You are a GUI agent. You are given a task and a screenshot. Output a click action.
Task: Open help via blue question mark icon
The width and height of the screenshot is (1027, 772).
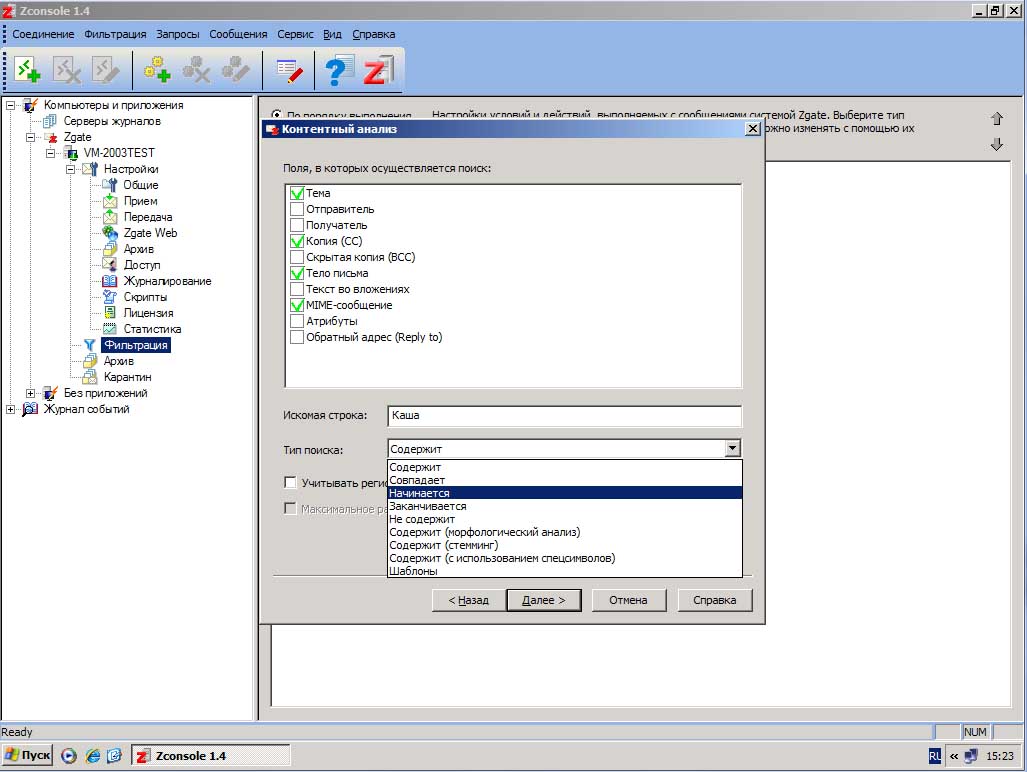pos(338,70)
